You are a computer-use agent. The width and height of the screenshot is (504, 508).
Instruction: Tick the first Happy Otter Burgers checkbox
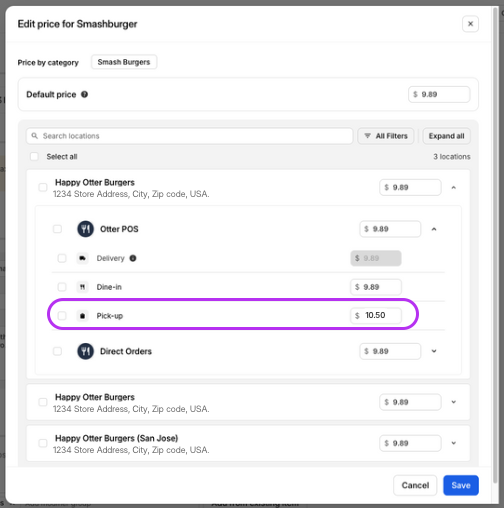43,187
